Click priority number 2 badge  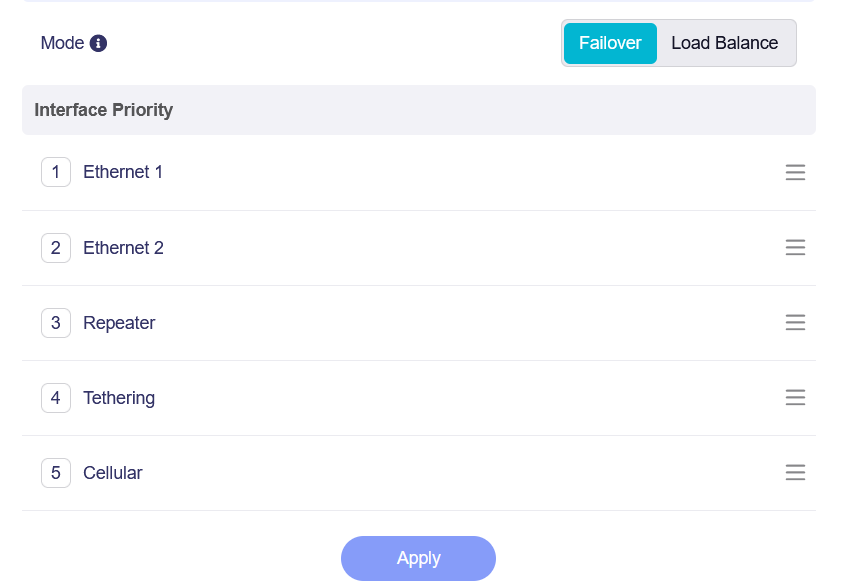[x=56, y=248]
